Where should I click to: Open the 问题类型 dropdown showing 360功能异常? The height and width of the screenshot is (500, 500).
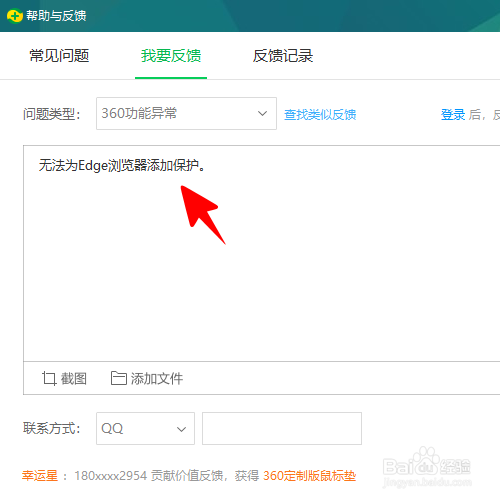(x=186, y=113)
